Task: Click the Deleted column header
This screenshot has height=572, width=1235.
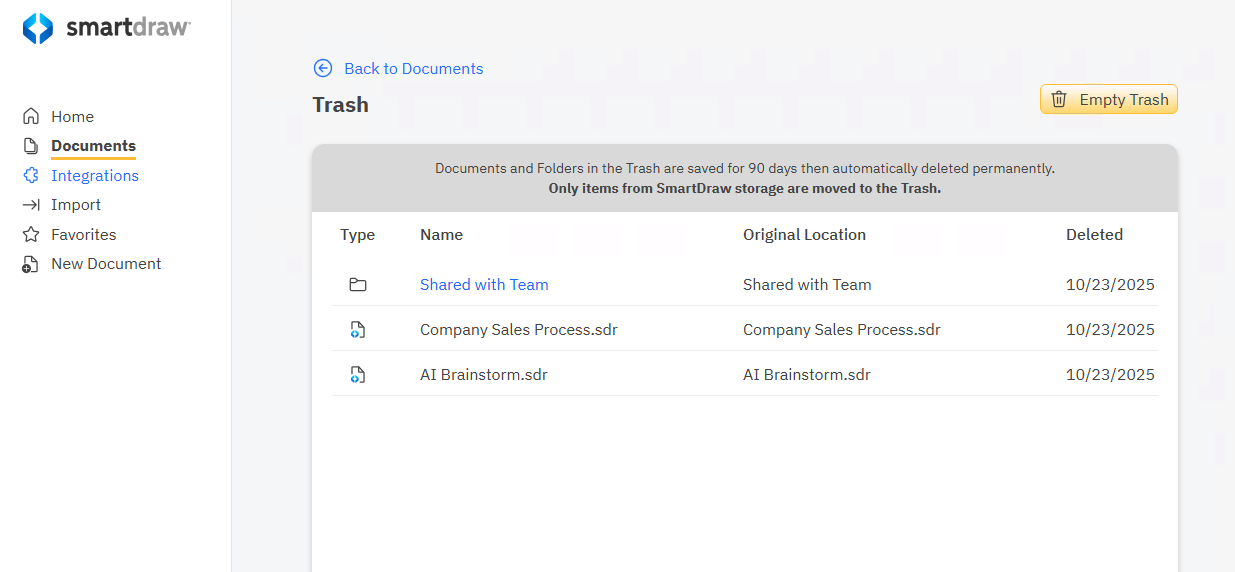Action: 1094,234
